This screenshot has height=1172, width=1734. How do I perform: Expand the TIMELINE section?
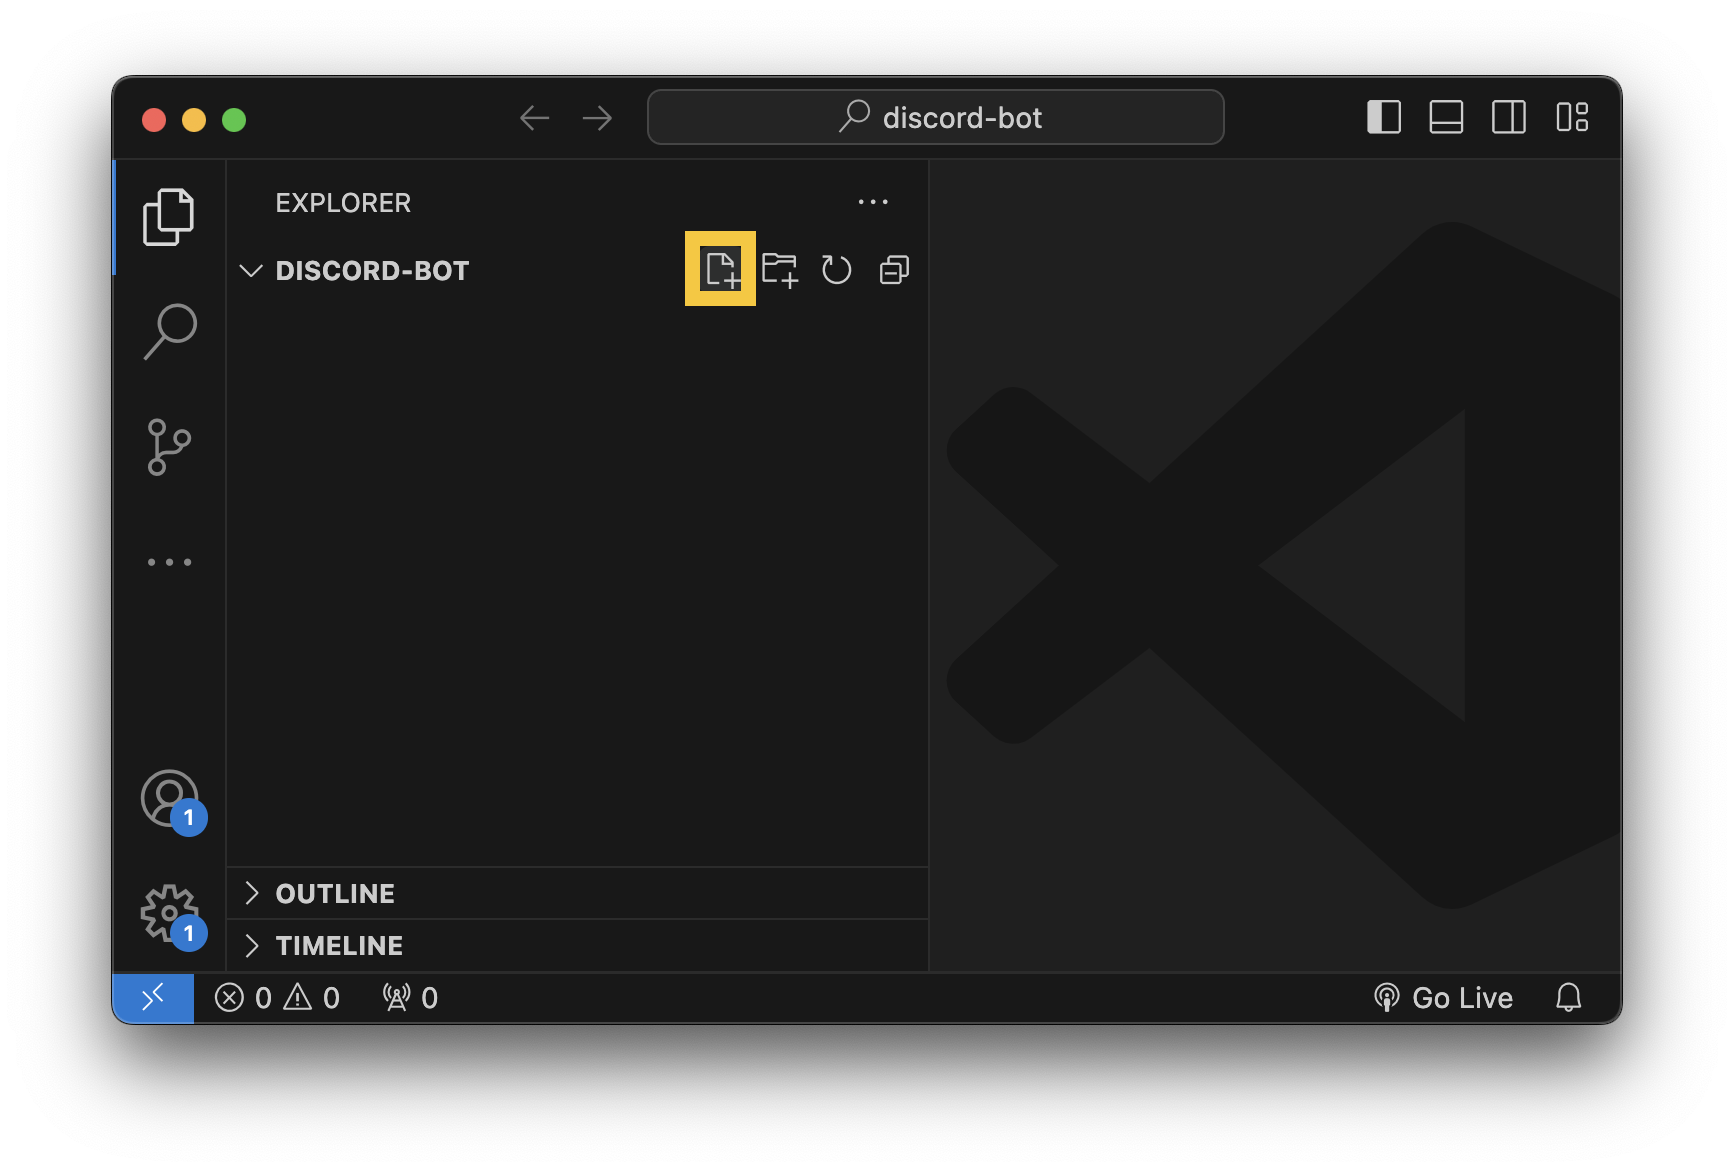[x=578, y=945]
